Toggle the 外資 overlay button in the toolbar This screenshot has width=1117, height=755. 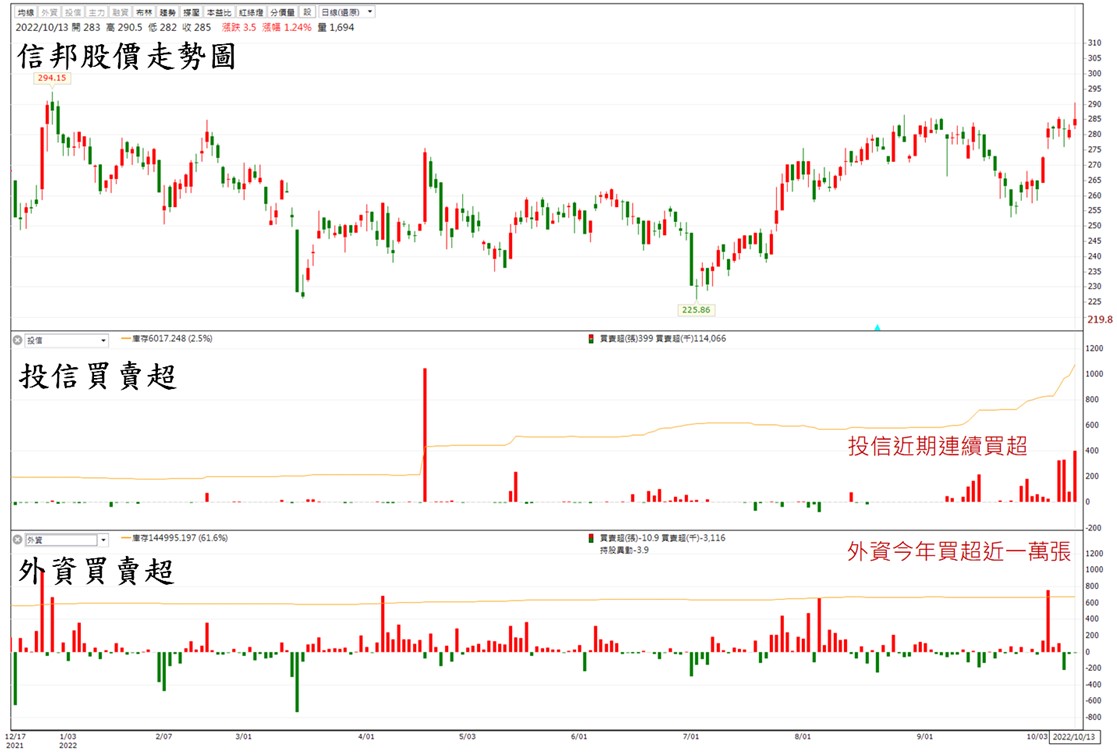pyautogui.click(x=49, y=12)
